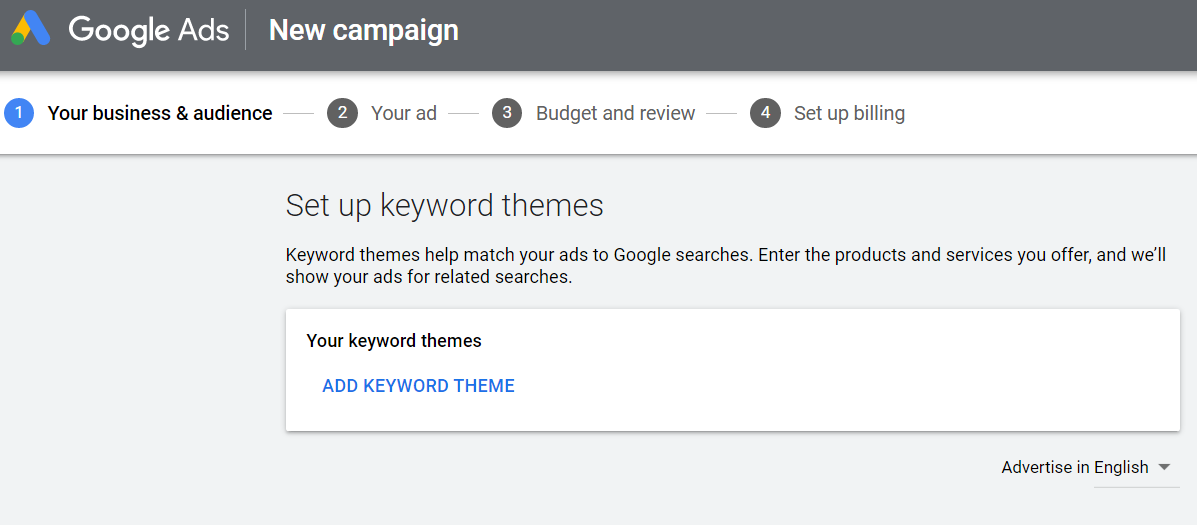The height and width of the screenshot is (525, 1197).
Task: Click the underline beneath the language dropdown
Action: tap(1137, 487)
